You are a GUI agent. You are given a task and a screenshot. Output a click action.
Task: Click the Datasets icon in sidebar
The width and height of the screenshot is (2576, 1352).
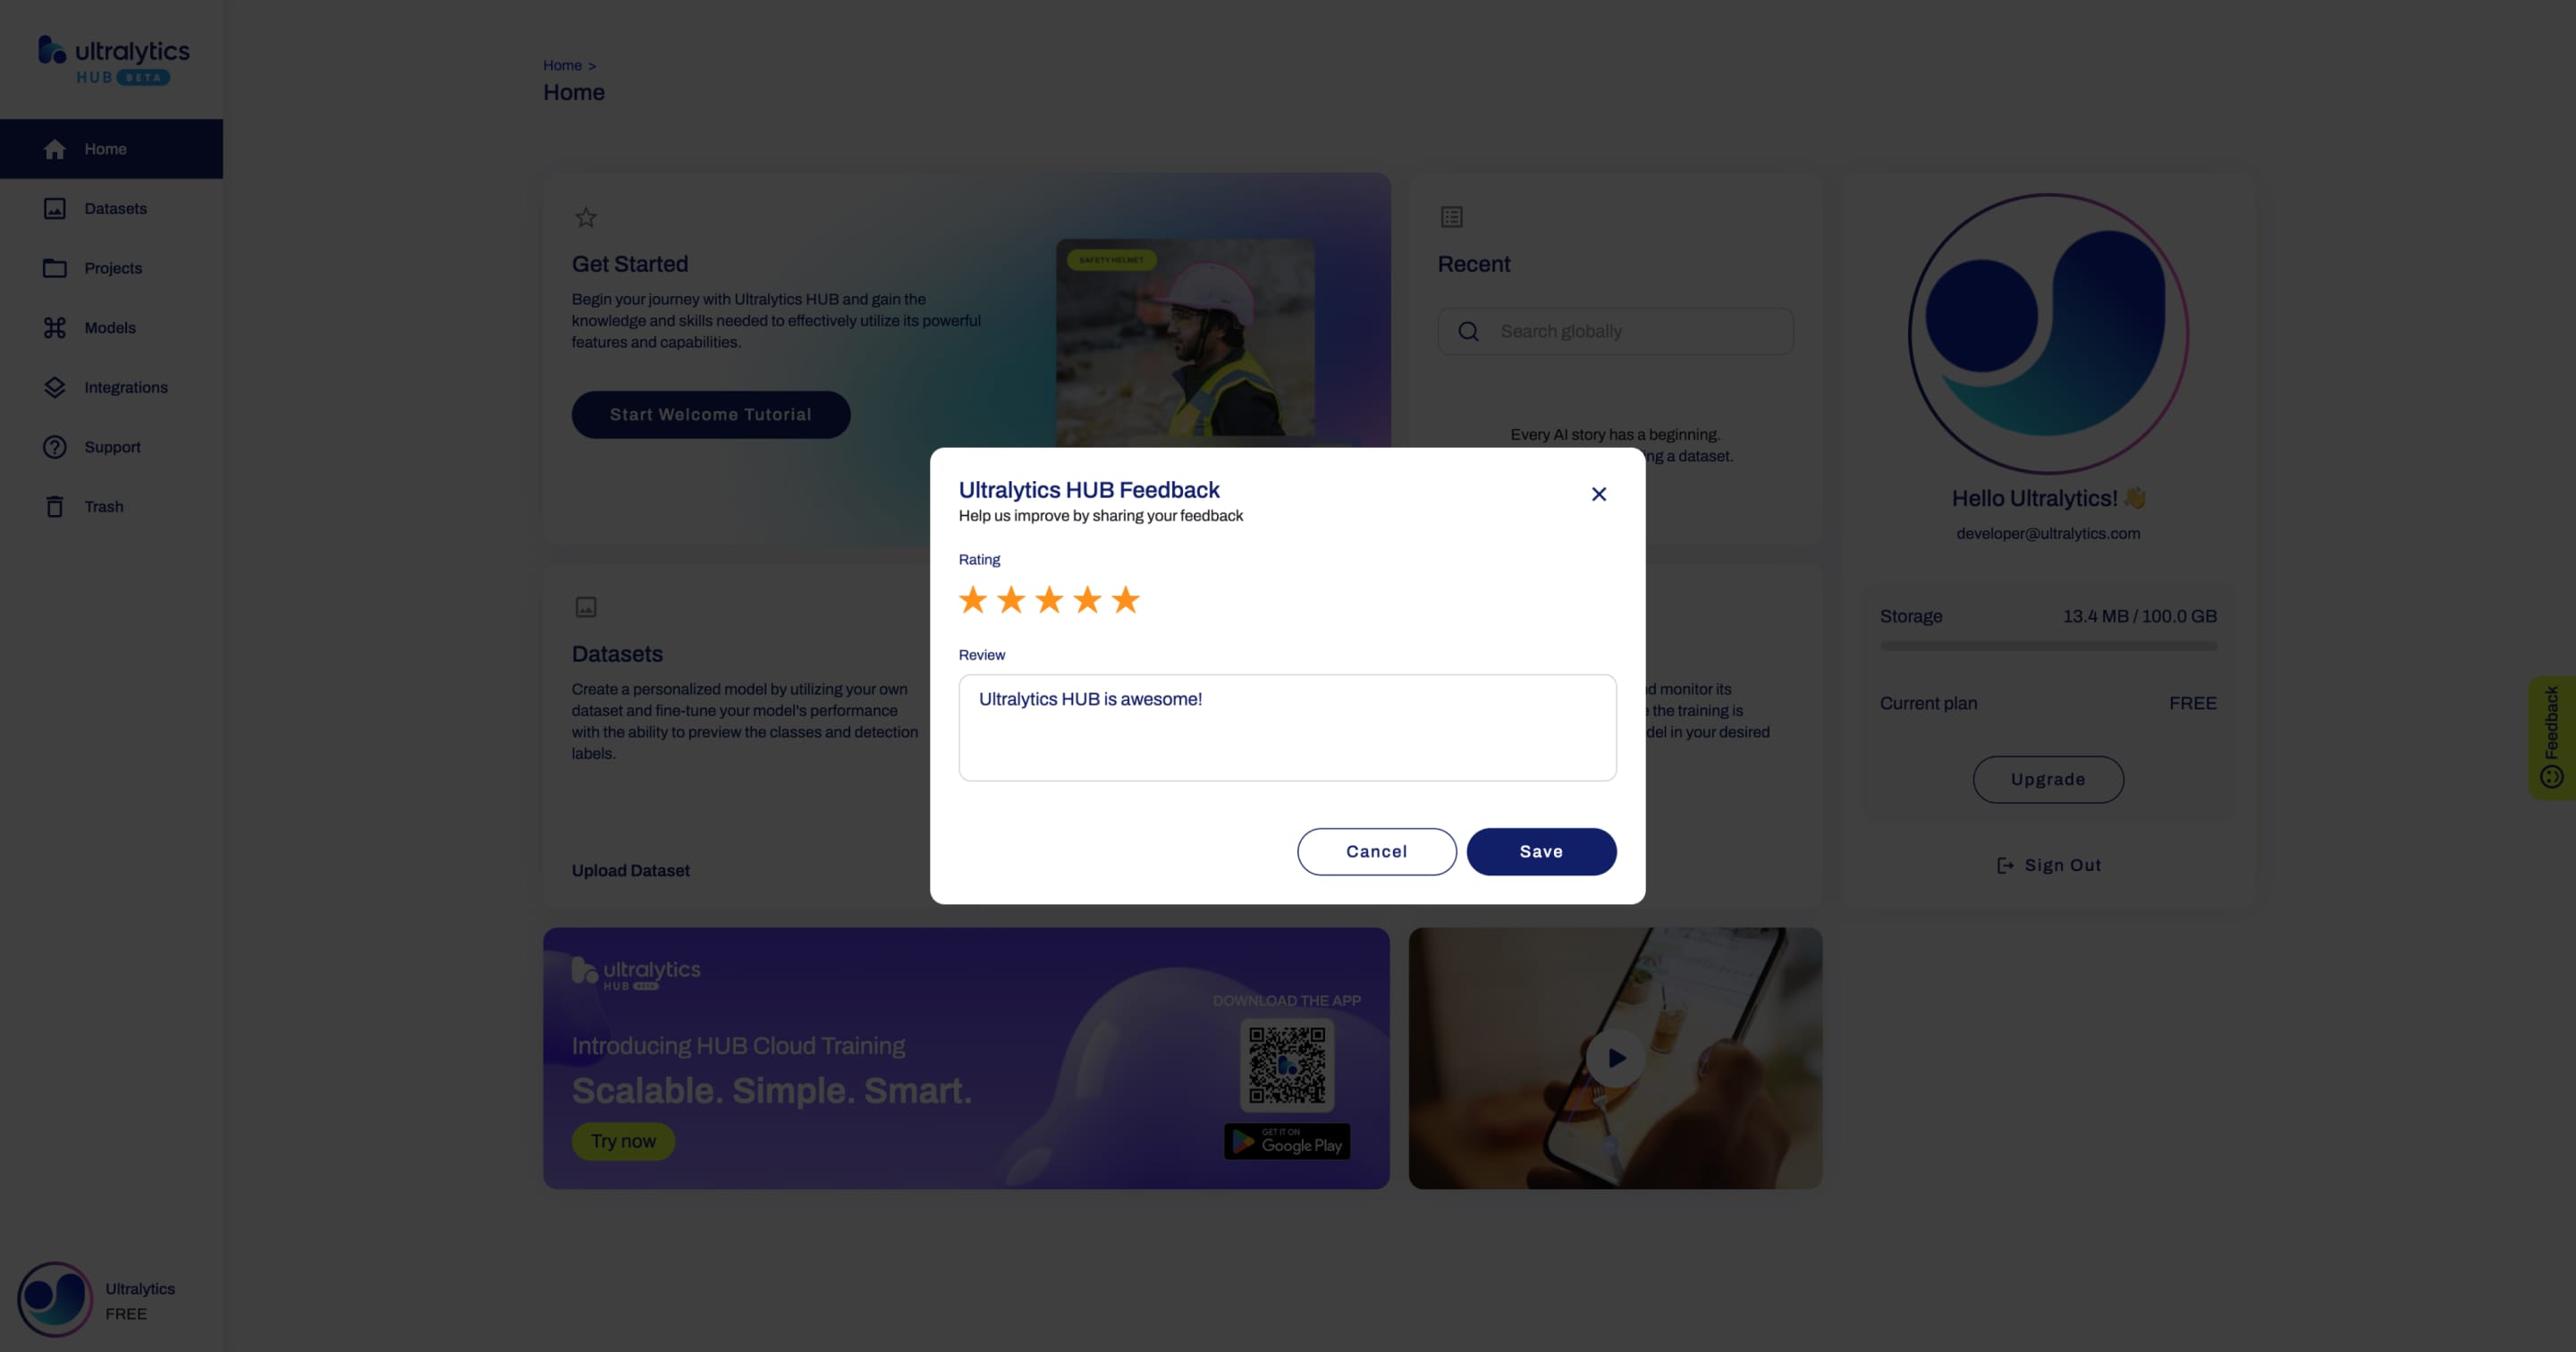click(53, 207)
